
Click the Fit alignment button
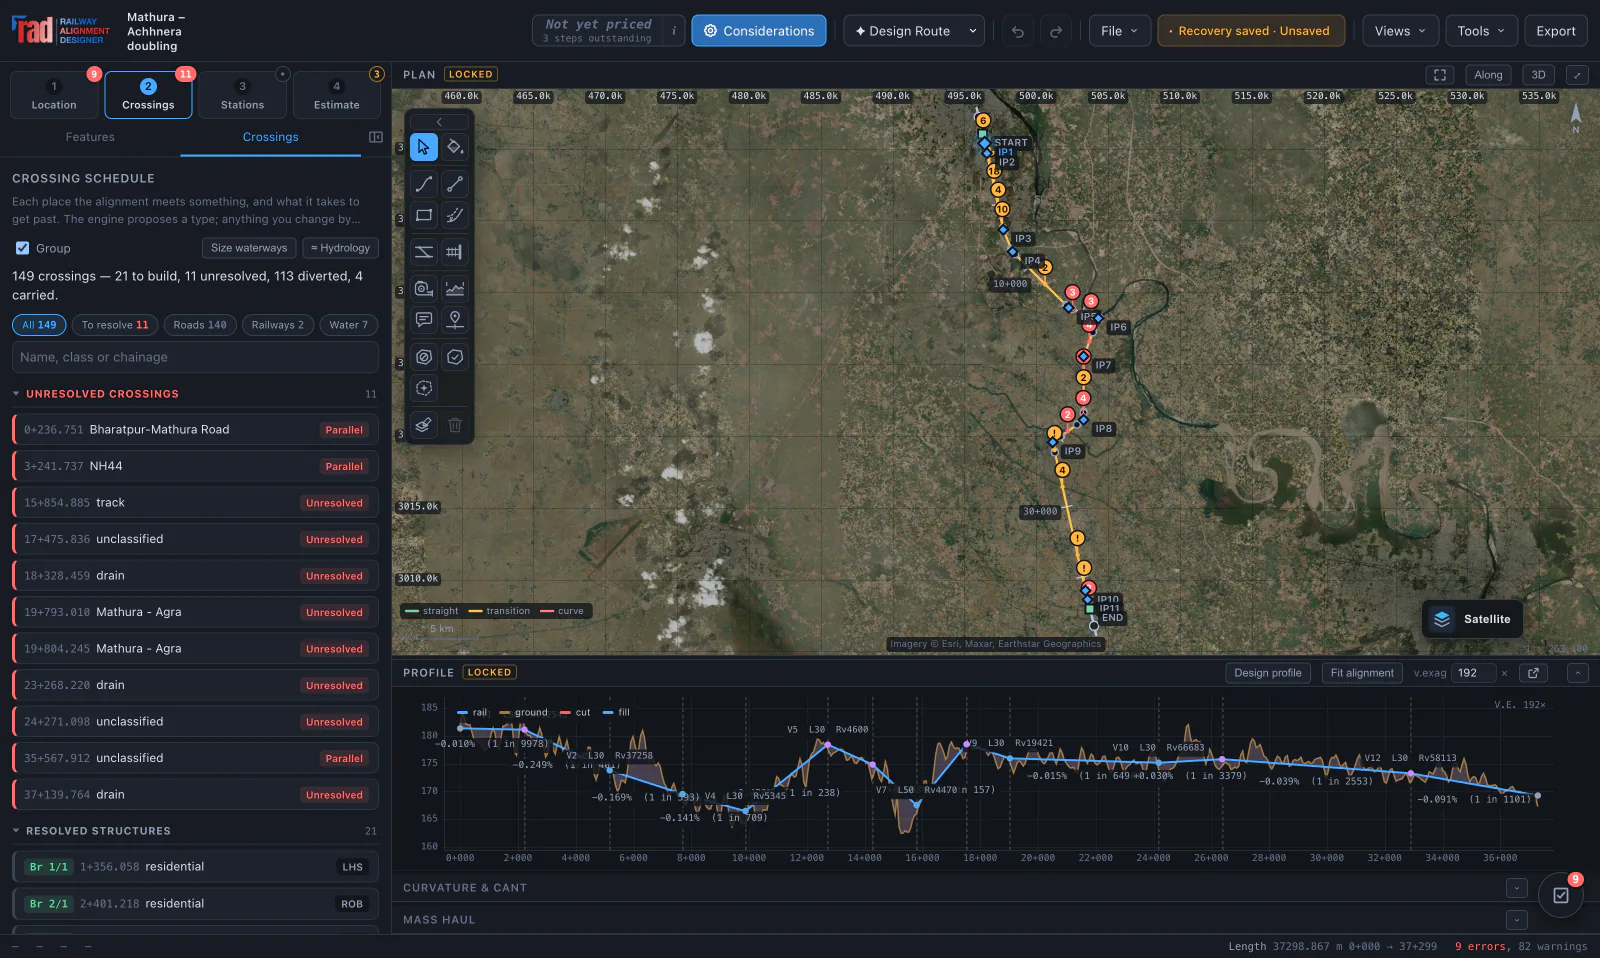click(1362, 673)
